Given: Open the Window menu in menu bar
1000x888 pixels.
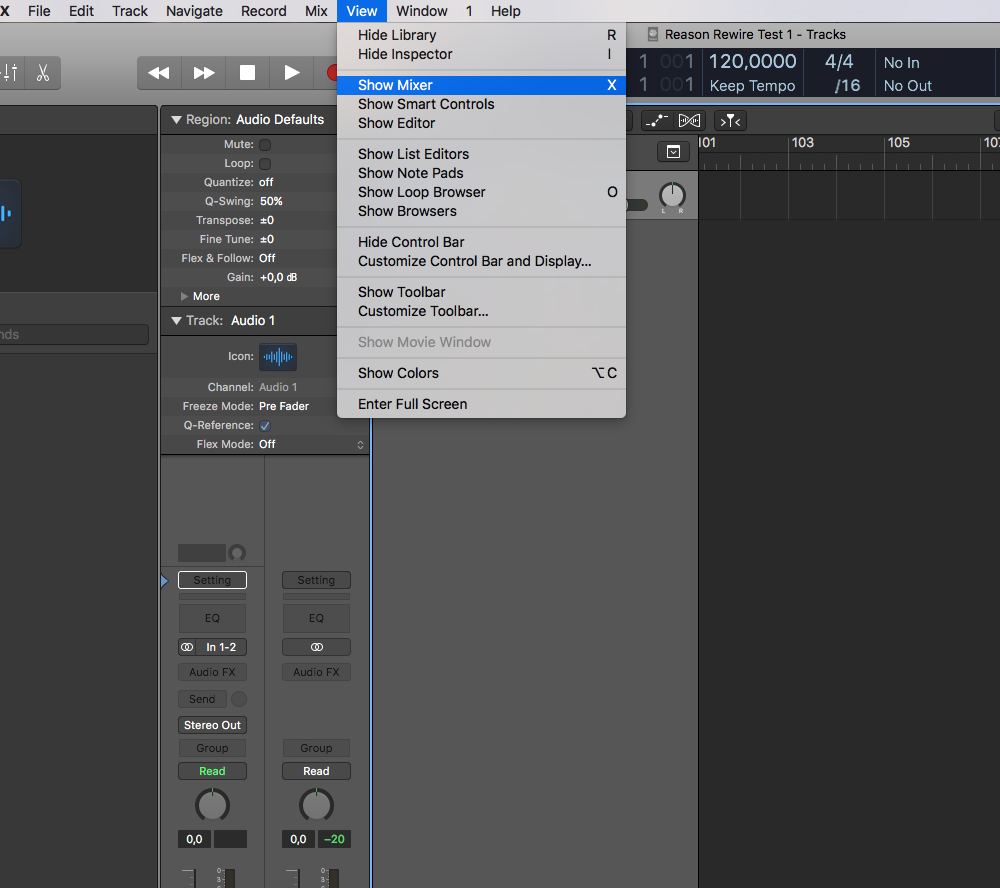Looking at the screenshot, I should coord(421,11).
